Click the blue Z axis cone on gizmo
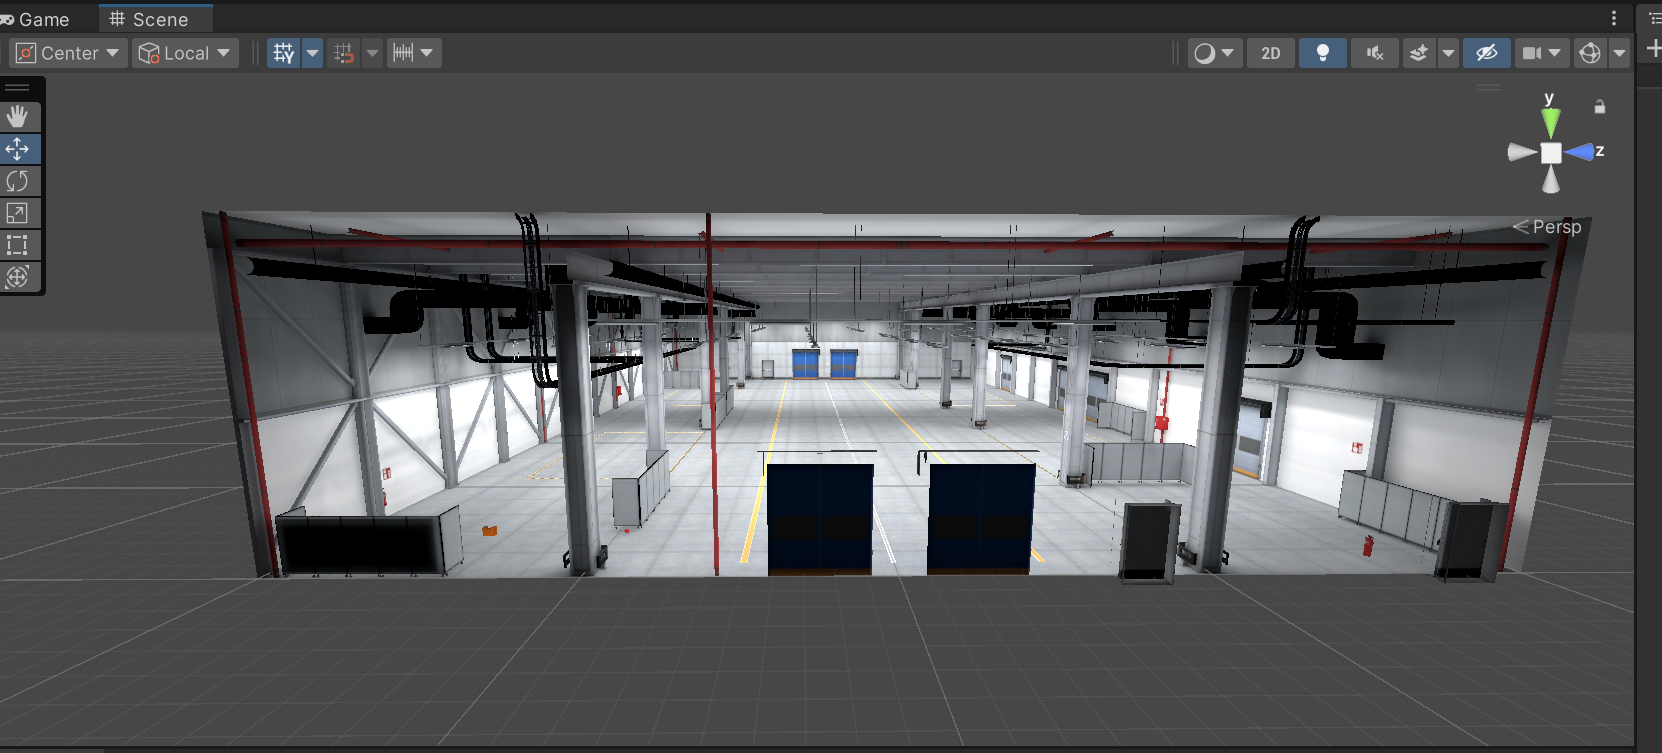Viewport: 1662px width, 753px height. point(1580,152)
